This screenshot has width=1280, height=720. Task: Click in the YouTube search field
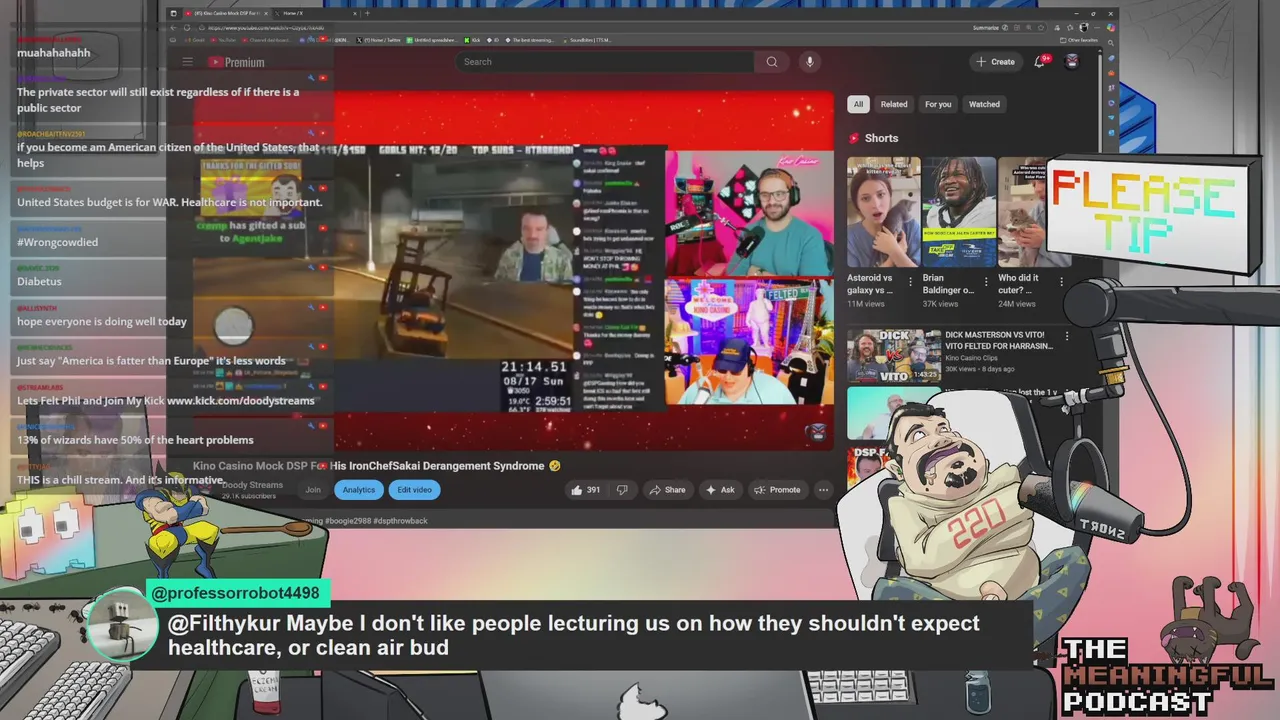pyautogui.click(x=606, y=62)
